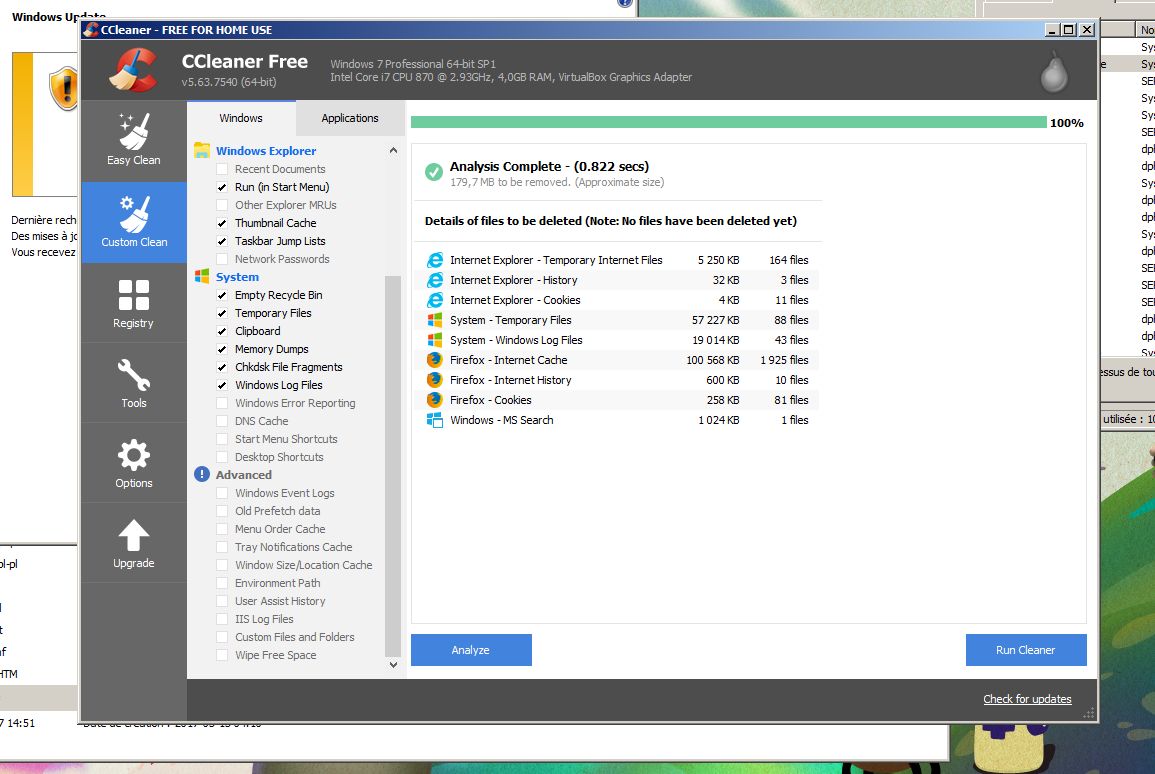Click the down chevron below Wipe Free Space
This screenshot has height=774, width=1155.
[x=393, y=664]
